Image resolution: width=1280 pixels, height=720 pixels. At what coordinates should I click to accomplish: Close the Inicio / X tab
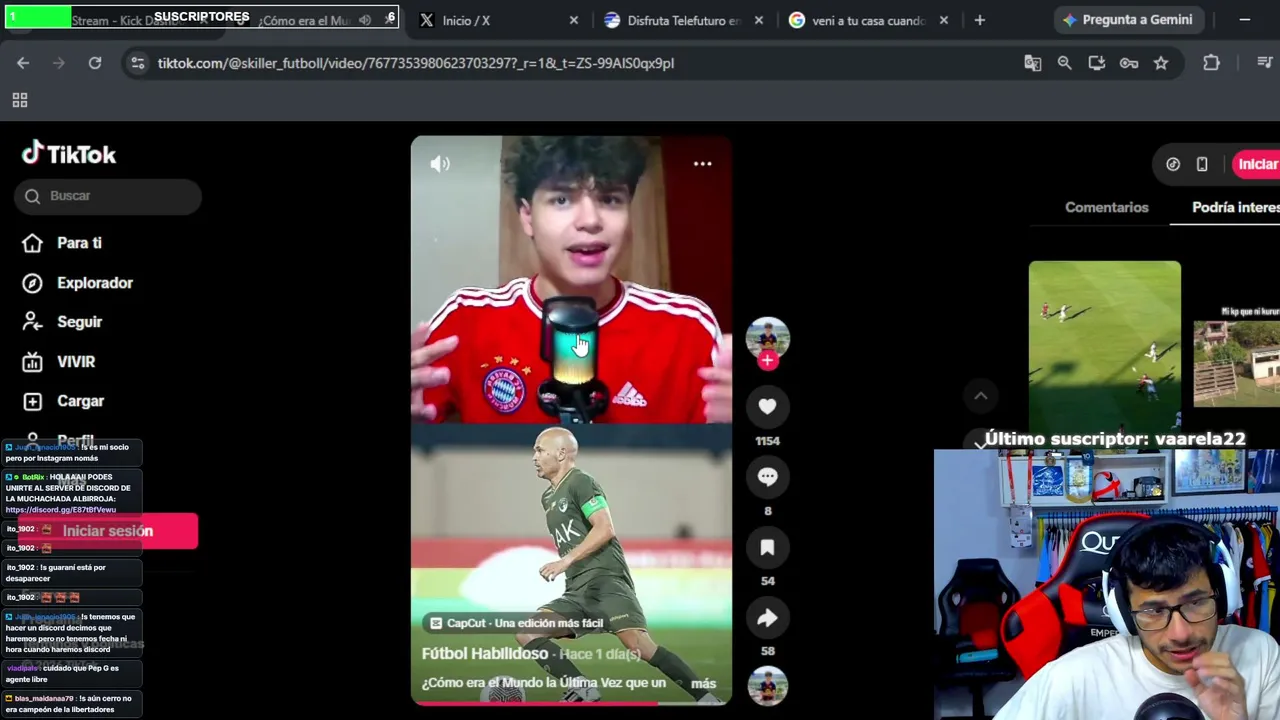(x=574, y=20)
